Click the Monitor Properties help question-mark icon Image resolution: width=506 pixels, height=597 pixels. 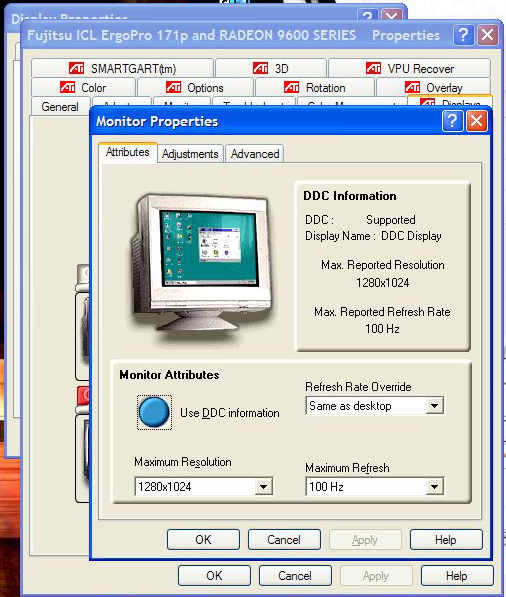(x=452, y=121)
